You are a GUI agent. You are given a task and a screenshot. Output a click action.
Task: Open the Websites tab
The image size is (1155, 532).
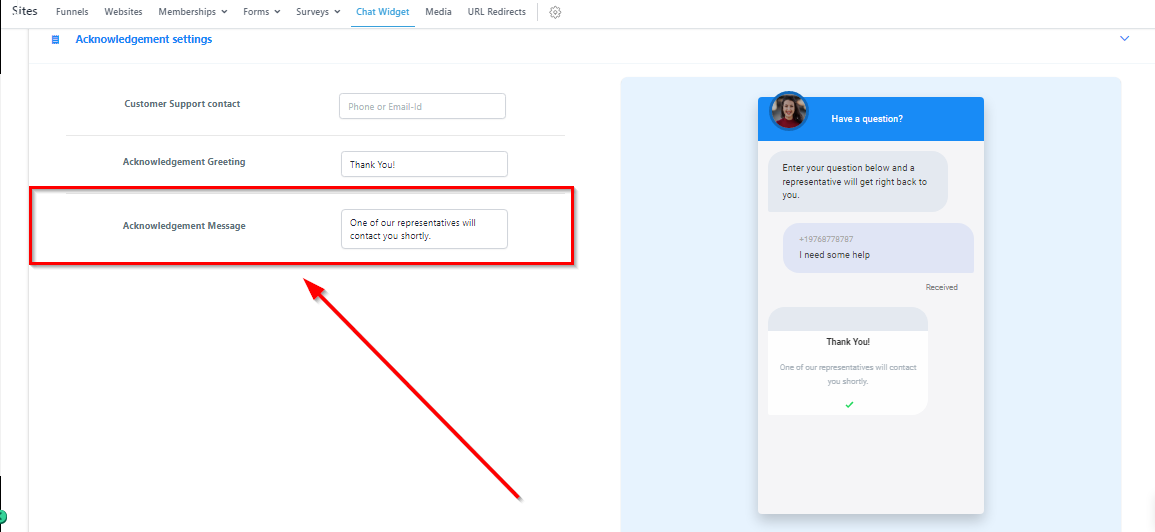point(124,12)
